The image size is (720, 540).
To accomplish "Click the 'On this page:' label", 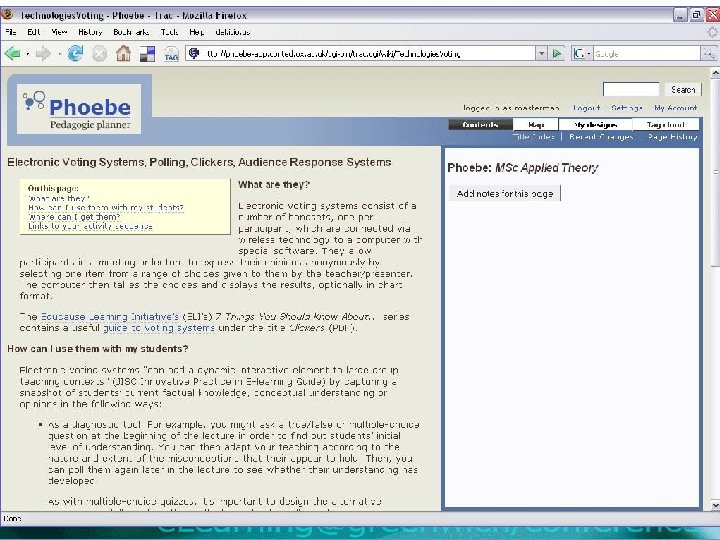I will pyautogui.click(x=53, y=188).
